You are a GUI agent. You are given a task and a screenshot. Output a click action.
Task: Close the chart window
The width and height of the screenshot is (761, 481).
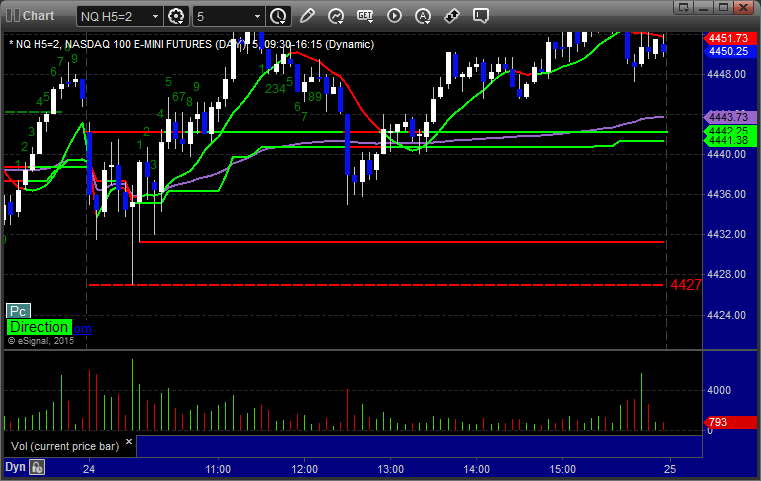744,7
